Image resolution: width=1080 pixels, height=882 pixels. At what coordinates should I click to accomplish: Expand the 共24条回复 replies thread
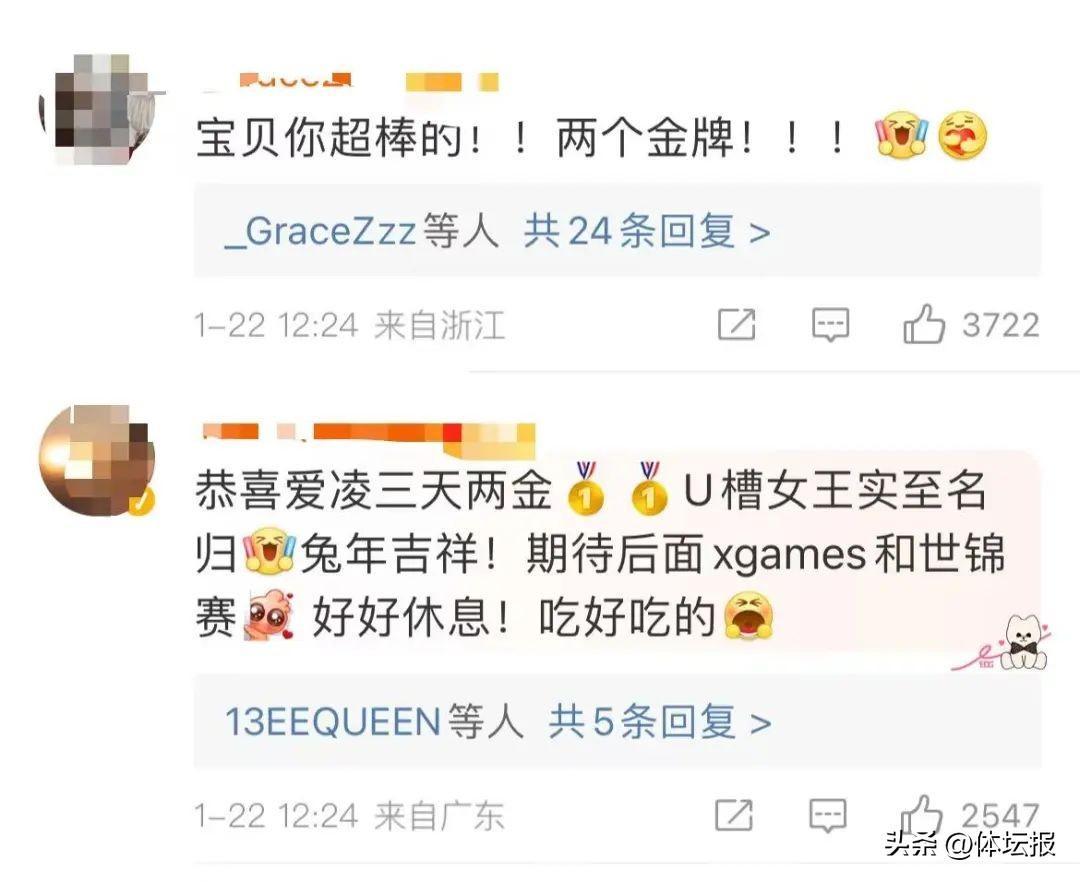coord(647,231)
